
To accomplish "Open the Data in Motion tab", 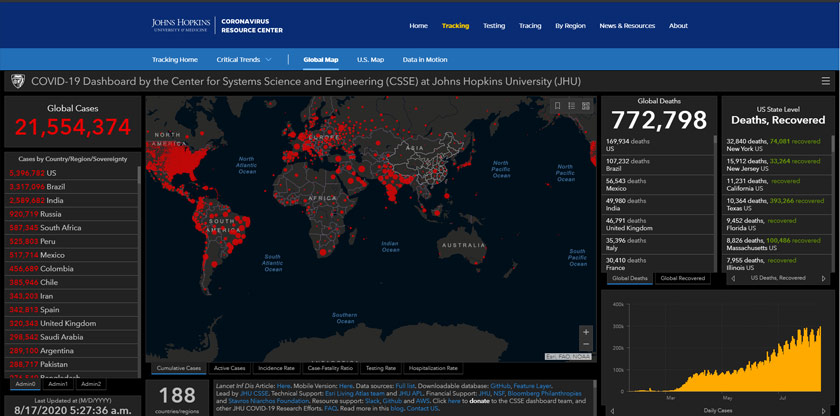I will click(425, 59).
